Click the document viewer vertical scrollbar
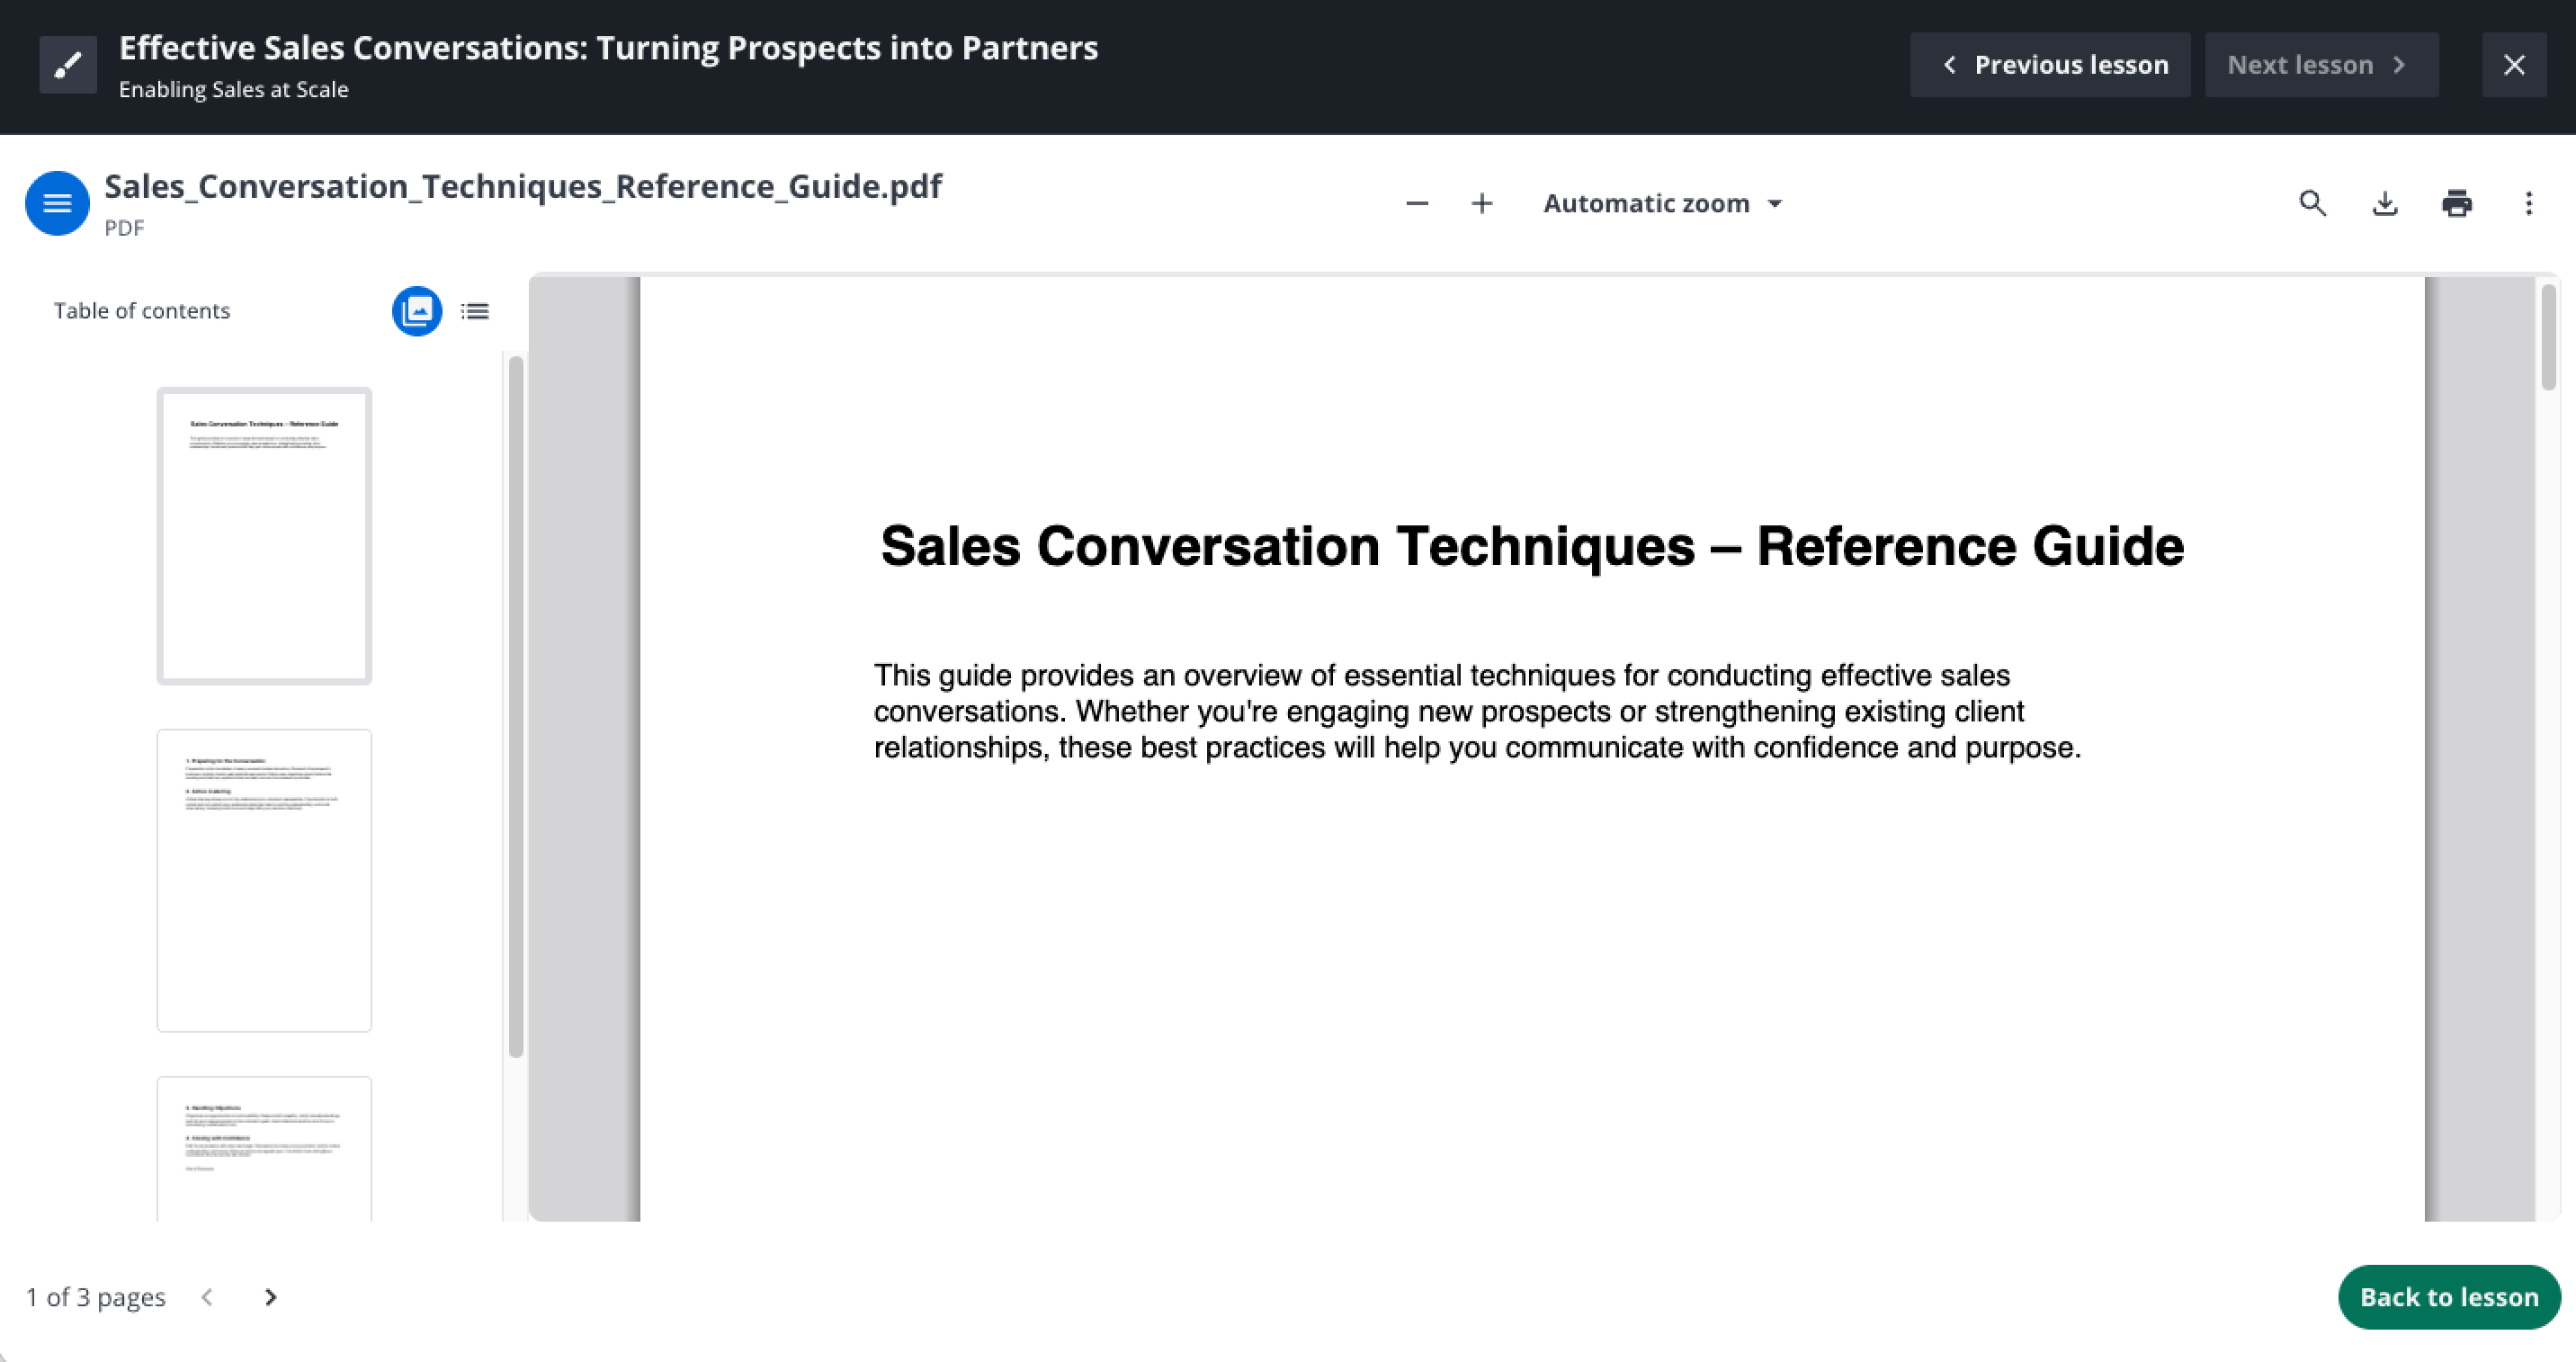Viewport: 2576px width, 1362px height. (x=2548, y=338)
